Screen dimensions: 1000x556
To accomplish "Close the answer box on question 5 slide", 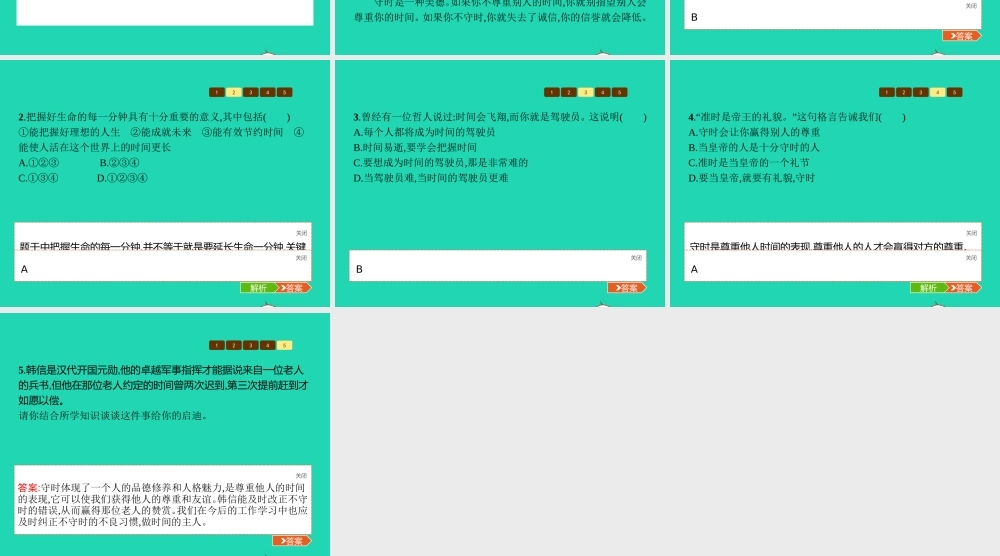I will click(302, 476).
